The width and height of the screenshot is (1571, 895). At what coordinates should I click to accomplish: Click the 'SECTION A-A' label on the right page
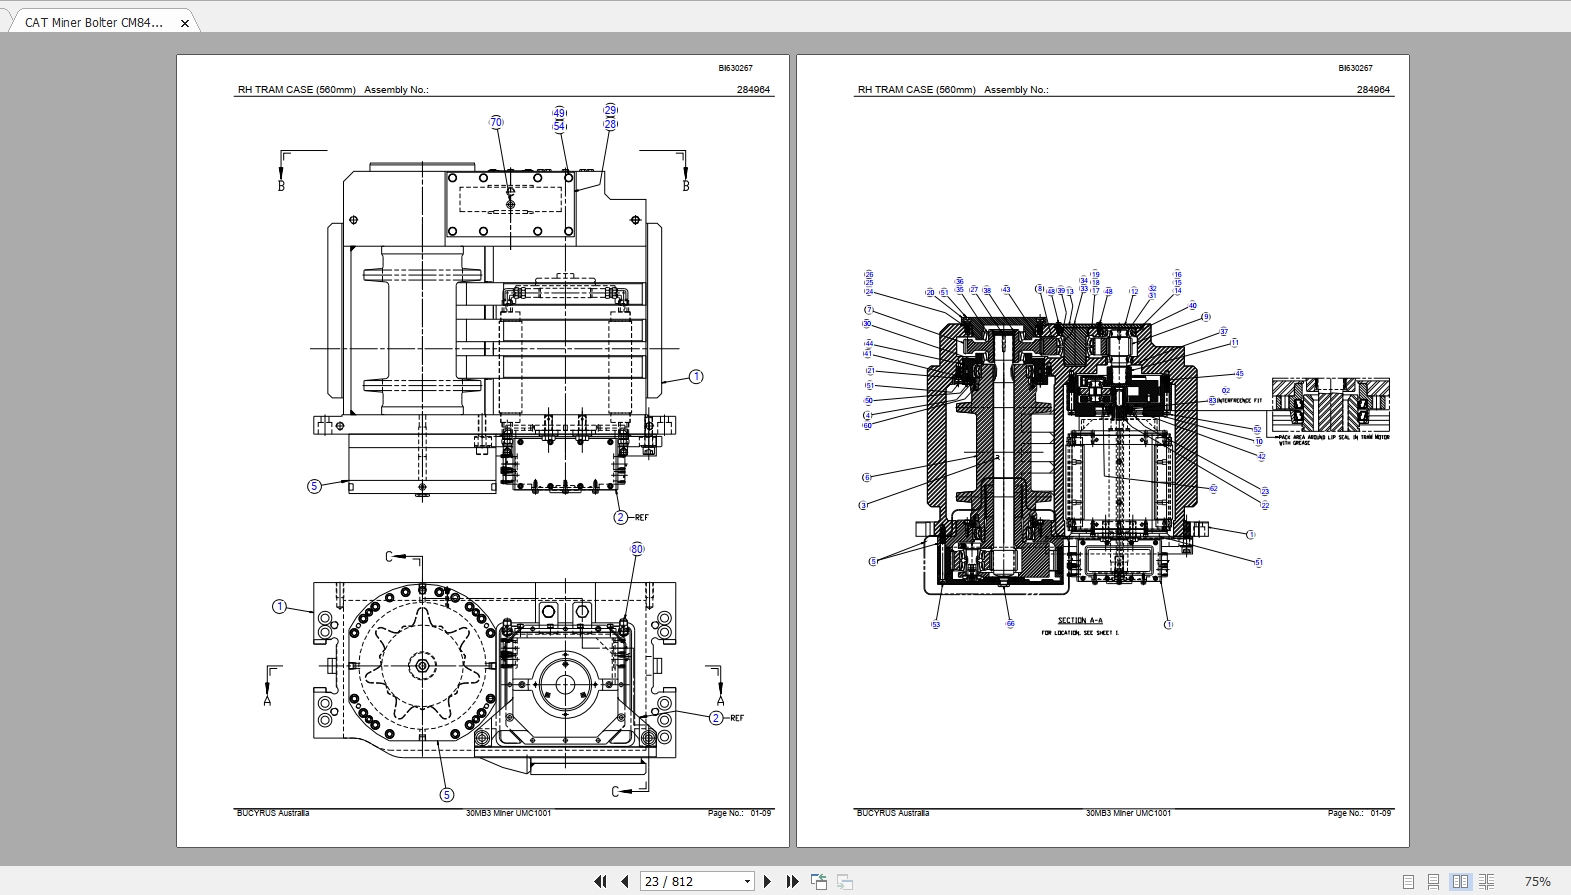(1080, 620)
